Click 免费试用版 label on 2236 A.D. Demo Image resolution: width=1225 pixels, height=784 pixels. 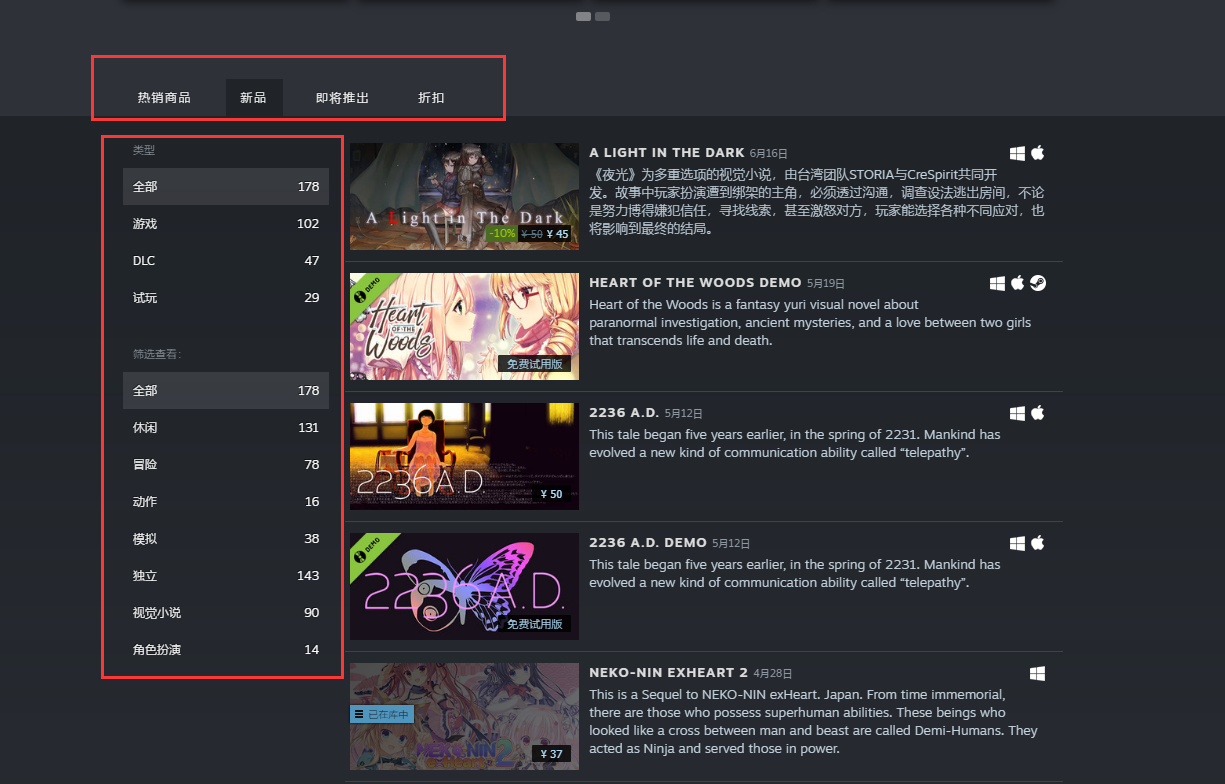pyautogui.click(x=534, y=624)
